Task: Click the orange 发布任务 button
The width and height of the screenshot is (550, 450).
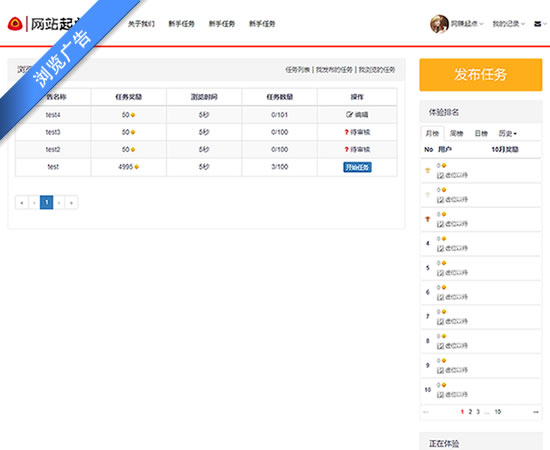Action: click(481, 75)
